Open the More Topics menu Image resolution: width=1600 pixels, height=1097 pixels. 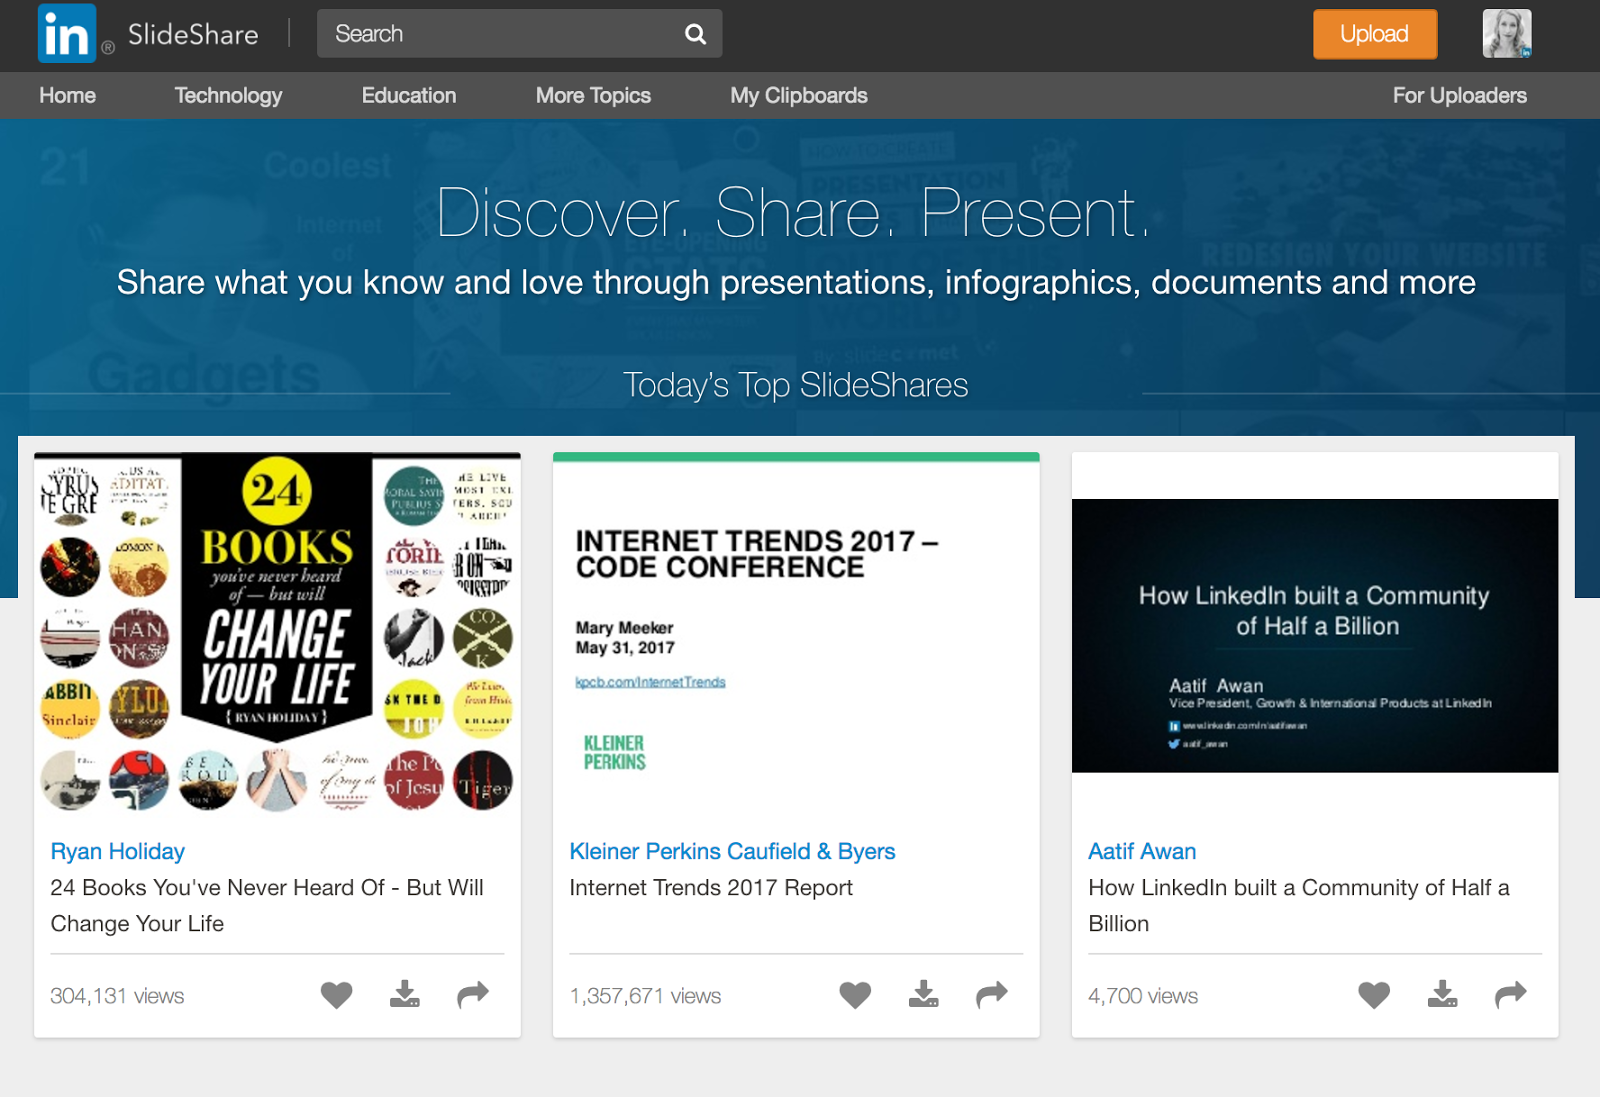coord(593,96)
